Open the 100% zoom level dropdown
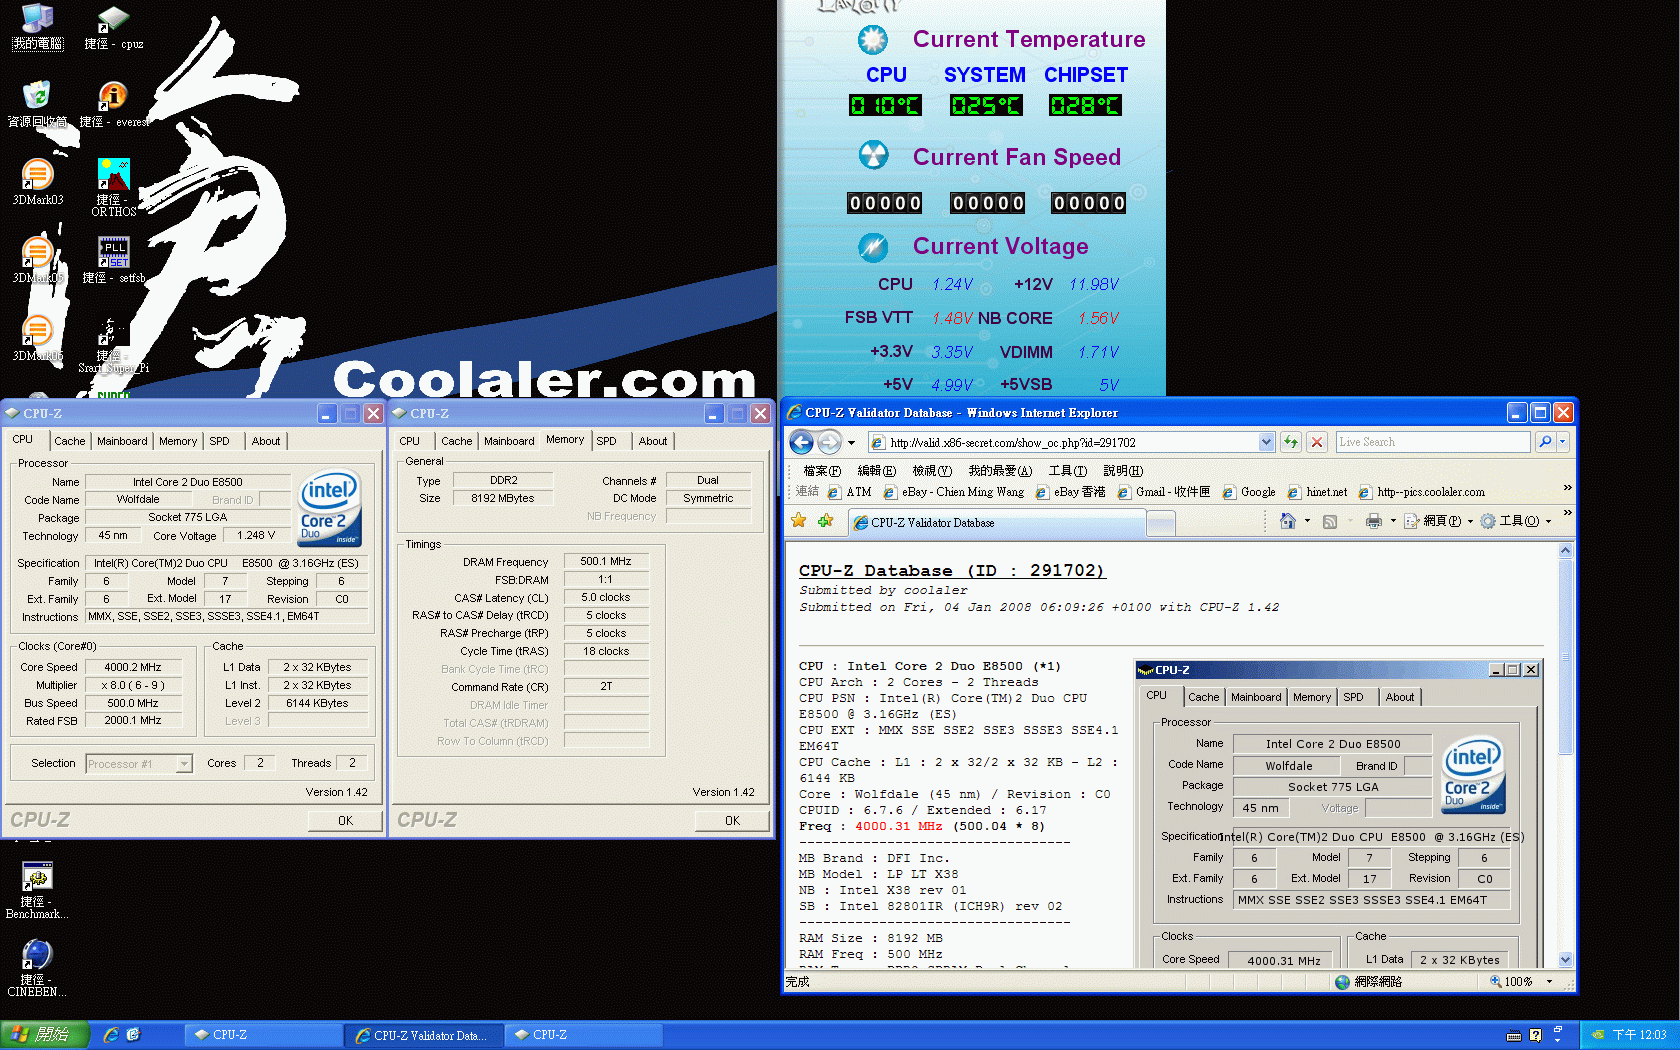1680x1050 pixels. (1549, 982)
